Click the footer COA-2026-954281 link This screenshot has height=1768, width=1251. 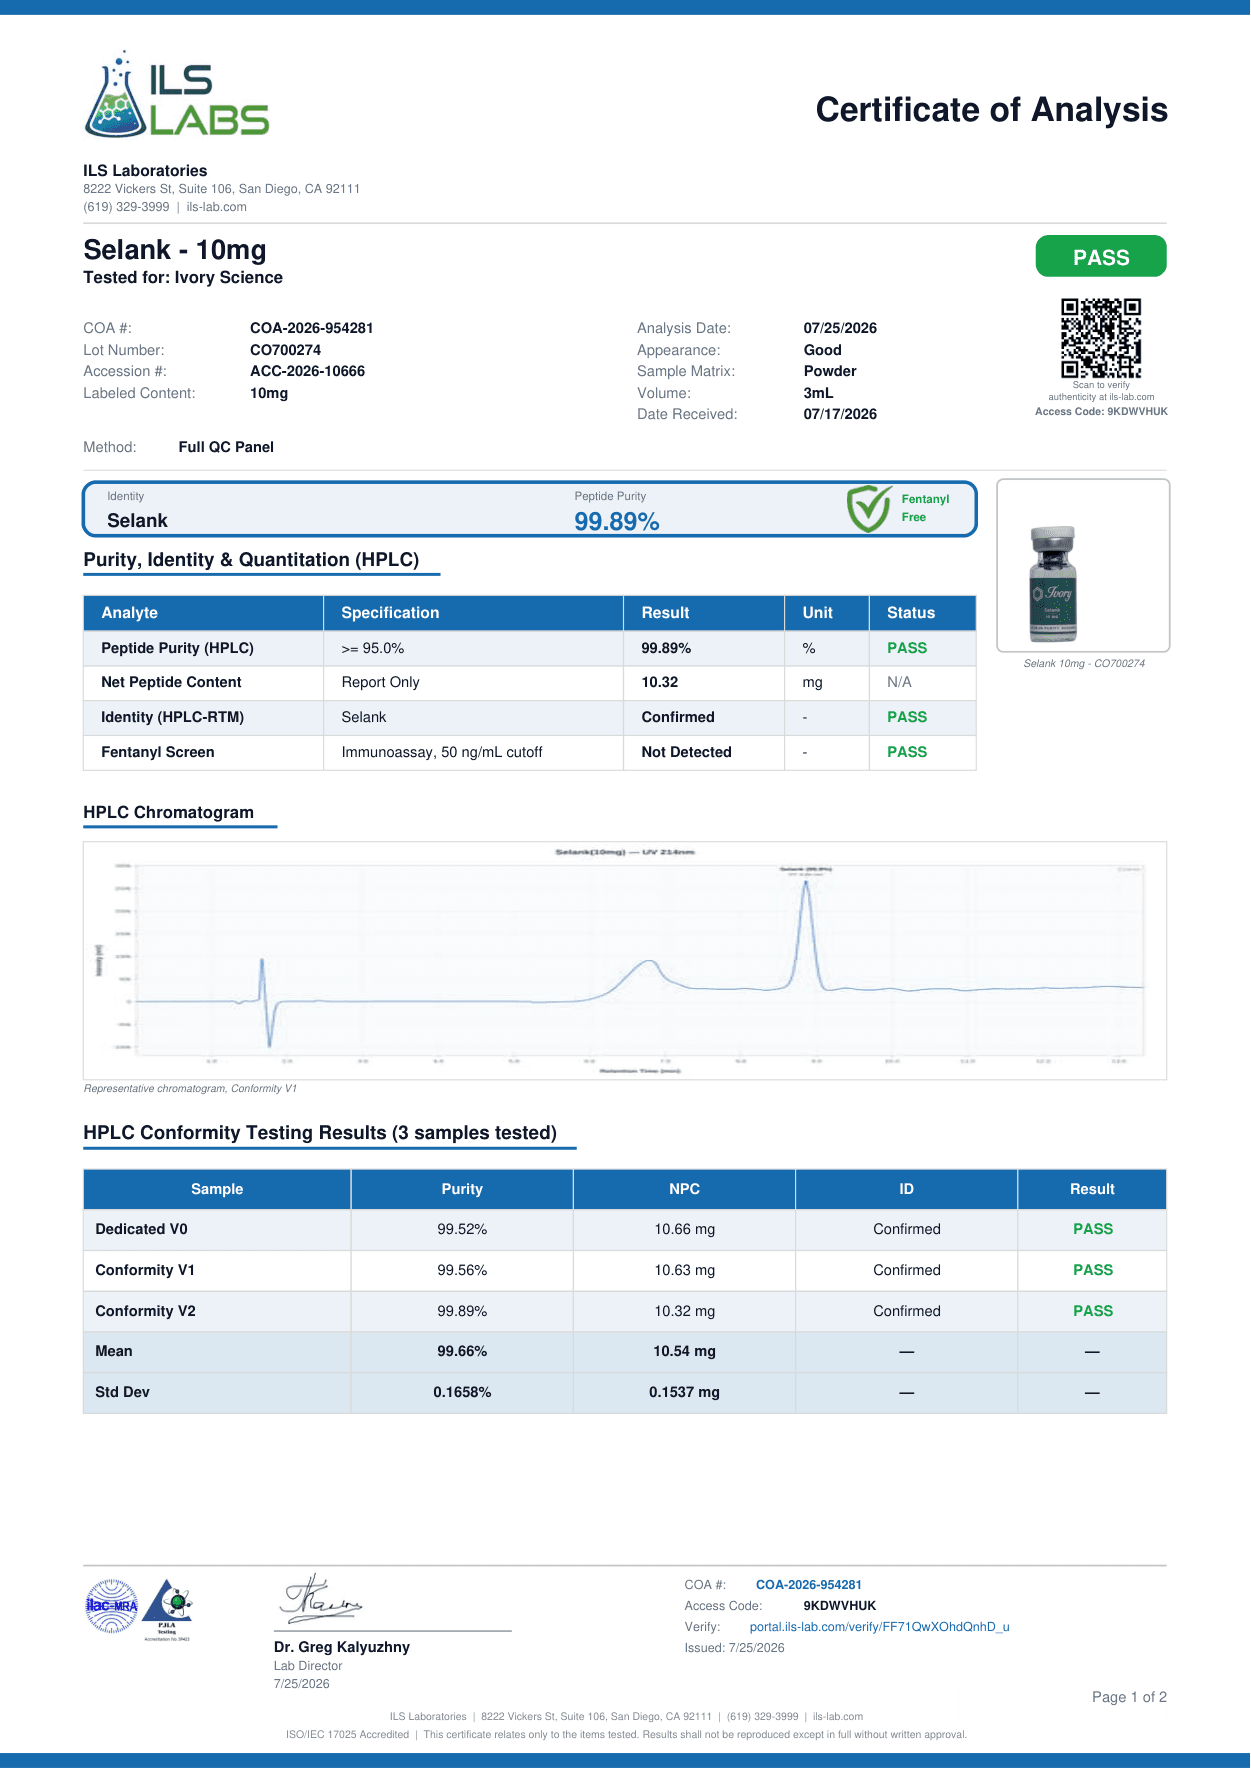click(808, 1585)
